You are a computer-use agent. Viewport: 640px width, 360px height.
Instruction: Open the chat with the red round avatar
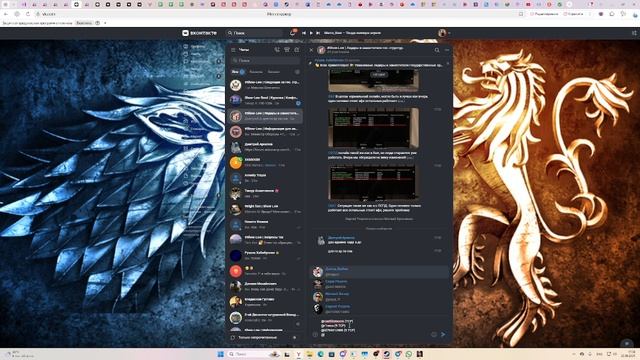tap(265, 271)
